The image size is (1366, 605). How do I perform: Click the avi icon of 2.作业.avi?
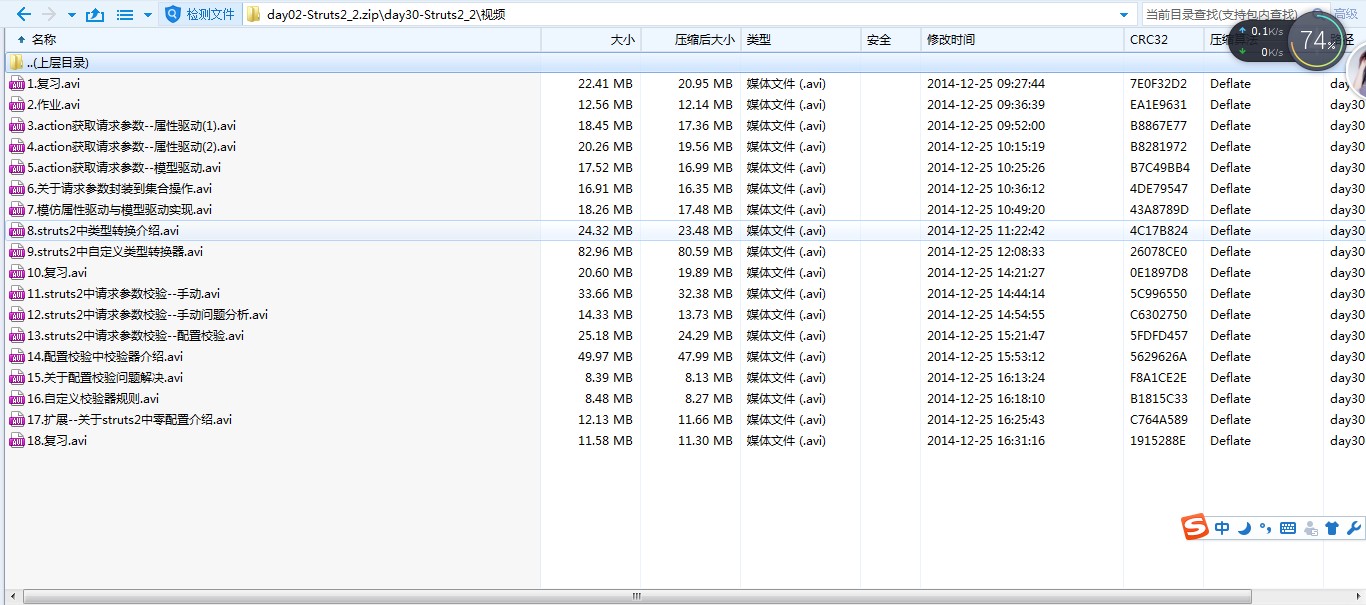tap(17, 104)
